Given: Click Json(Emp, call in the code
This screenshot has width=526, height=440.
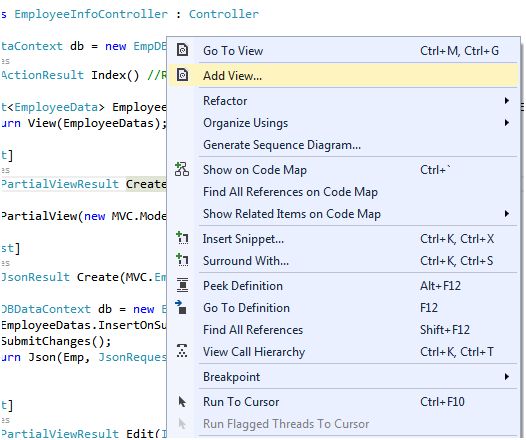Looking at the screenshot, I should coord(59,357).
